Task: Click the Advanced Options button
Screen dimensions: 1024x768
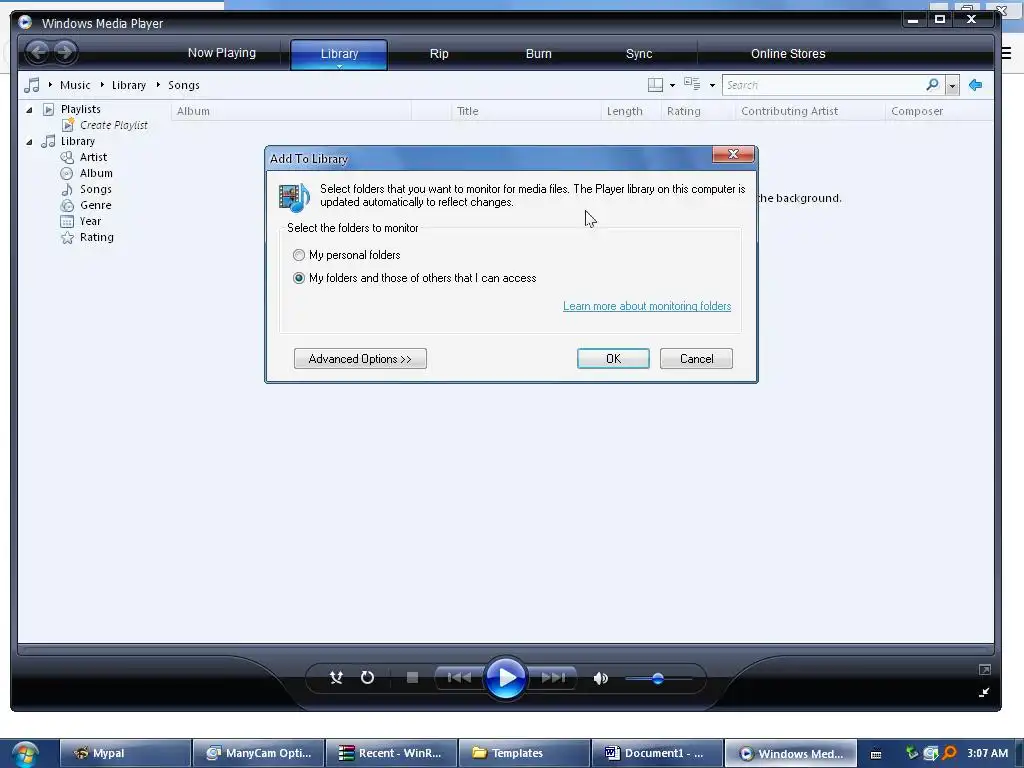Action: point(360,359)
